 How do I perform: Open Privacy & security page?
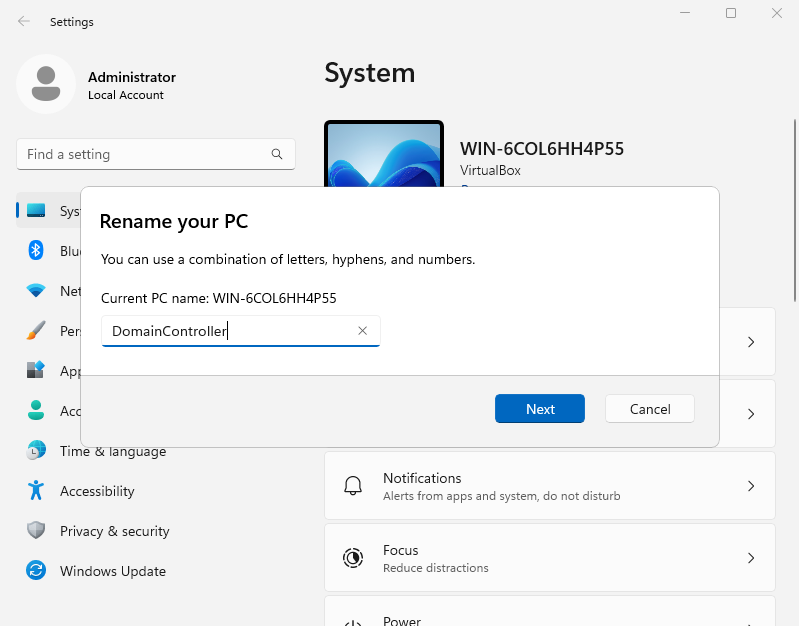point(114,531)
